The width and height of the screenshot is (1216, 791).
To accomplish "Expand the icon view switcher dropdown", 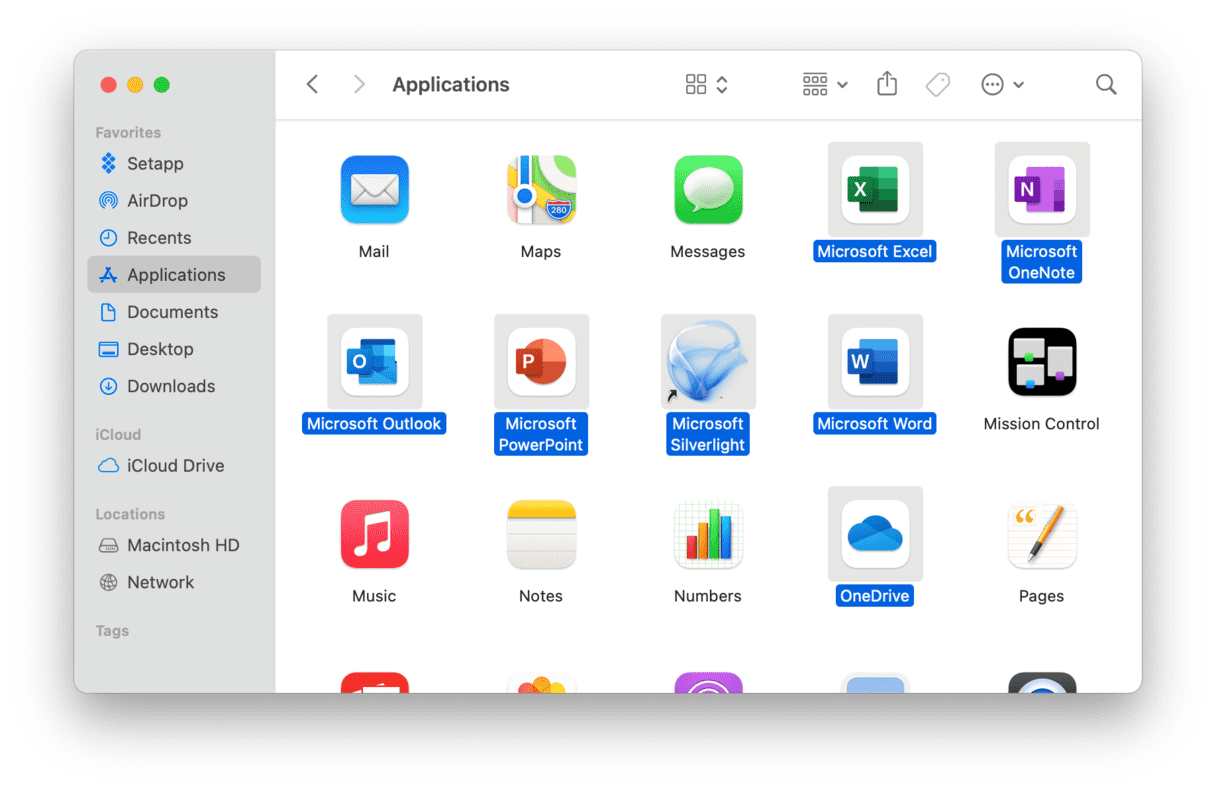I will pos(707,85).
